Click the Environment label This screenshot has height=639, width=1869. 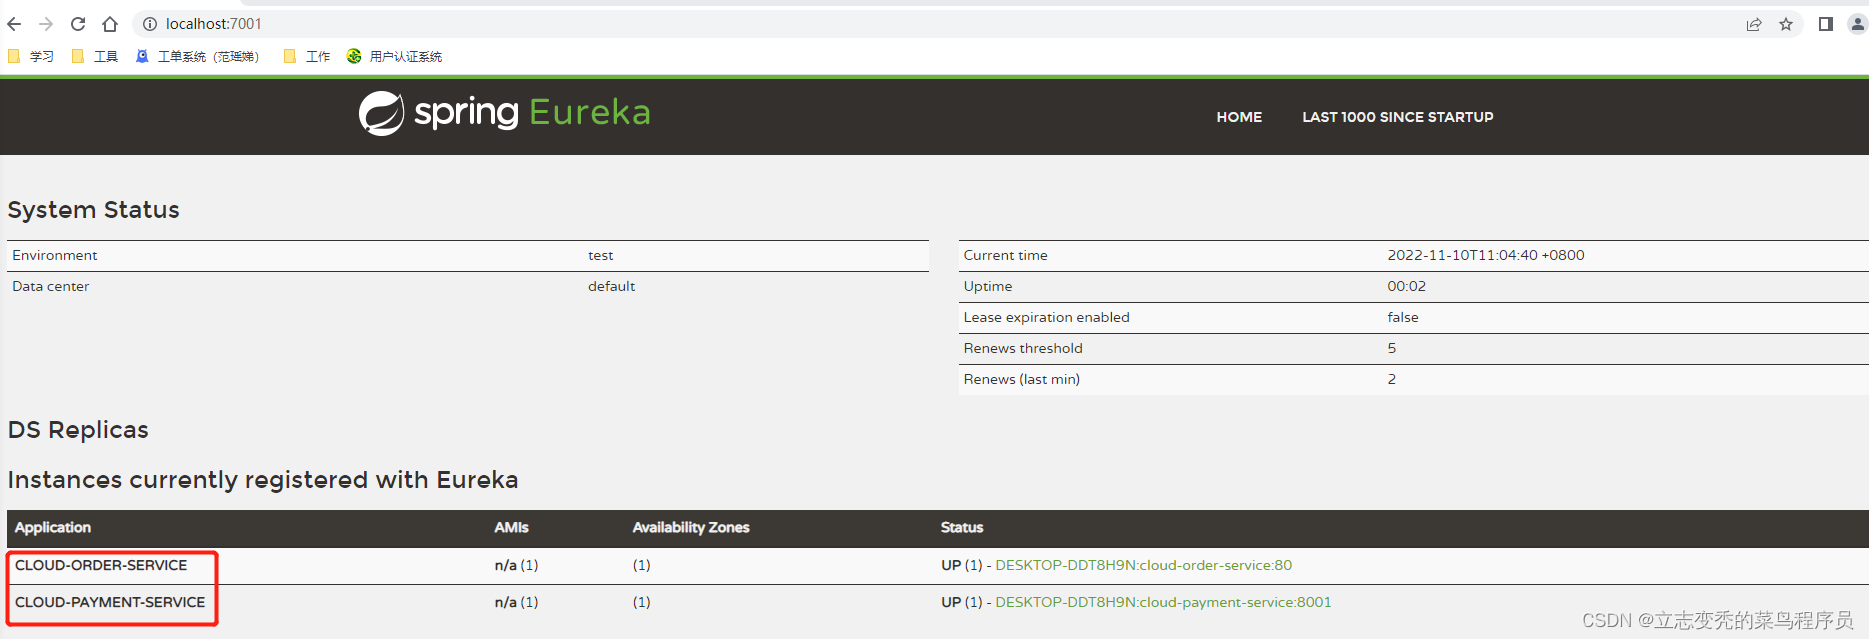55,255
